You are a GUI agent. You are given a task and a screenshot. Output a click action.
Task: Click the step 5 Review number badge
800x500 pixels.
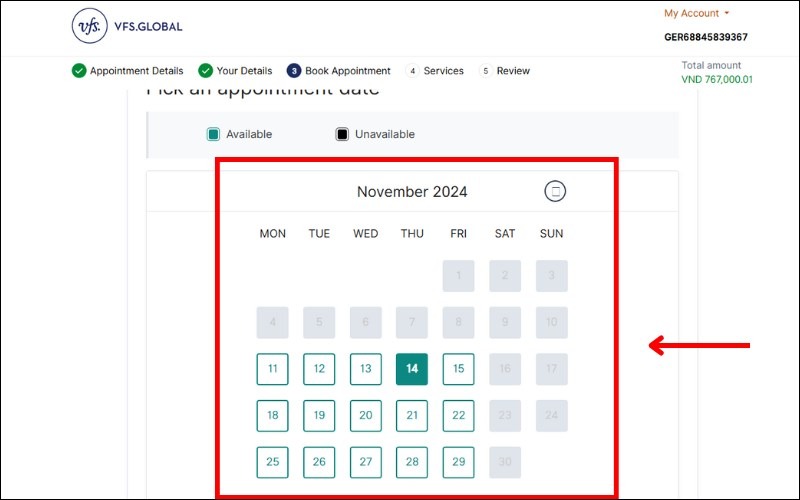pyautogui.click(x=486, y=71)
